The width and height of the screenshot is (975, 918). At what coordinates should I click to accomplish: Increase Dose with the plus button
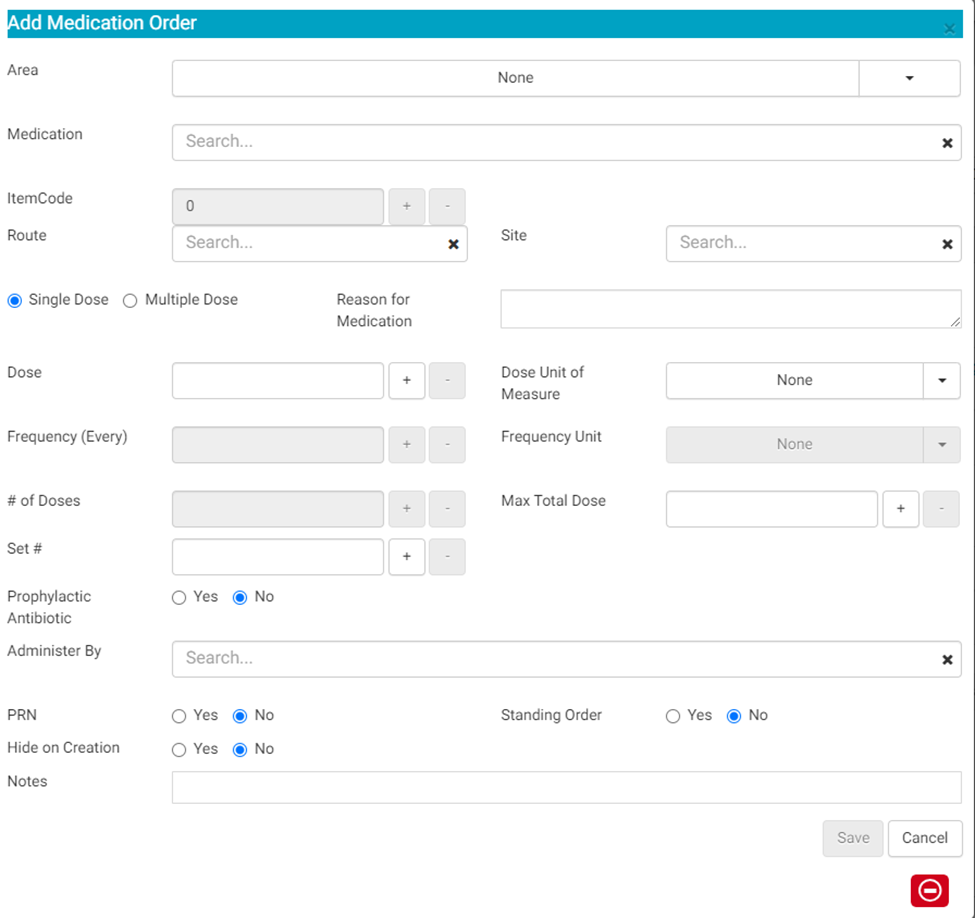(x=407, y=381)
